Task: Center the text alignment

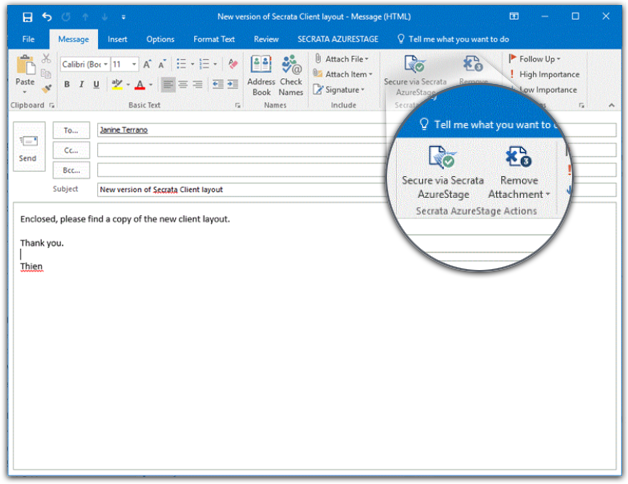Action: [x=183, y=85]
